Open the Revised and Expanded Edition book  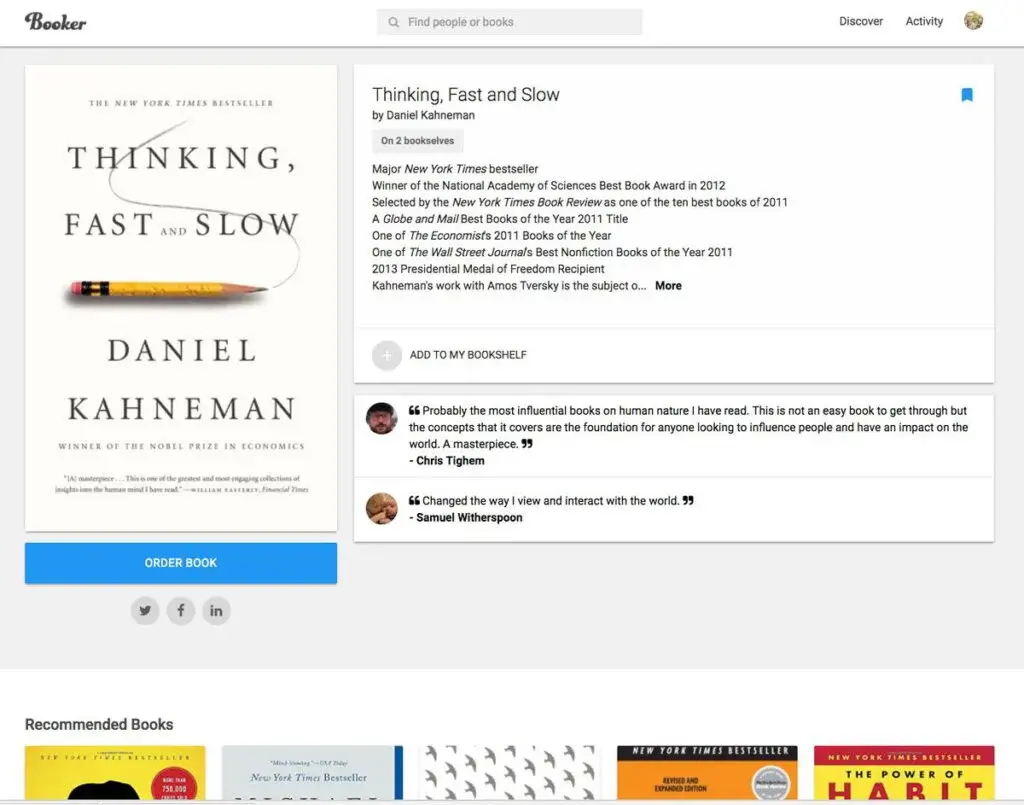click(x=707, y=773)
